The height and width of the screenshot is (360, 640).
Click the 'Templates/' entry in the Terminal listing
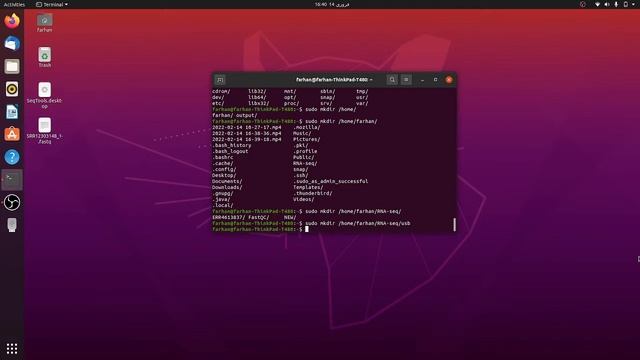pyautogui.click(x=308, y=187)
